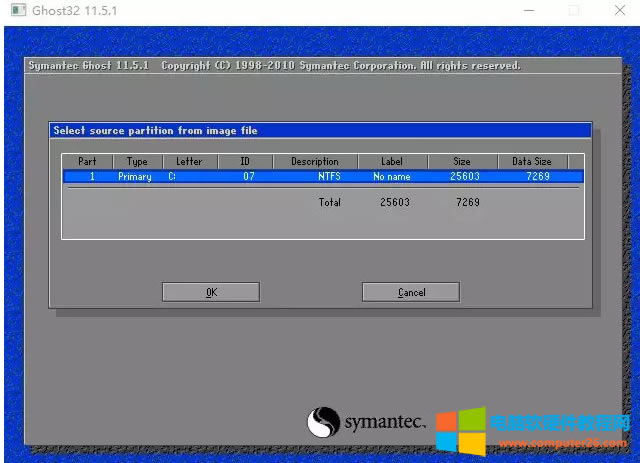Click the '07' ID cell
Screen dimensions: 640x463
point(249,176)
